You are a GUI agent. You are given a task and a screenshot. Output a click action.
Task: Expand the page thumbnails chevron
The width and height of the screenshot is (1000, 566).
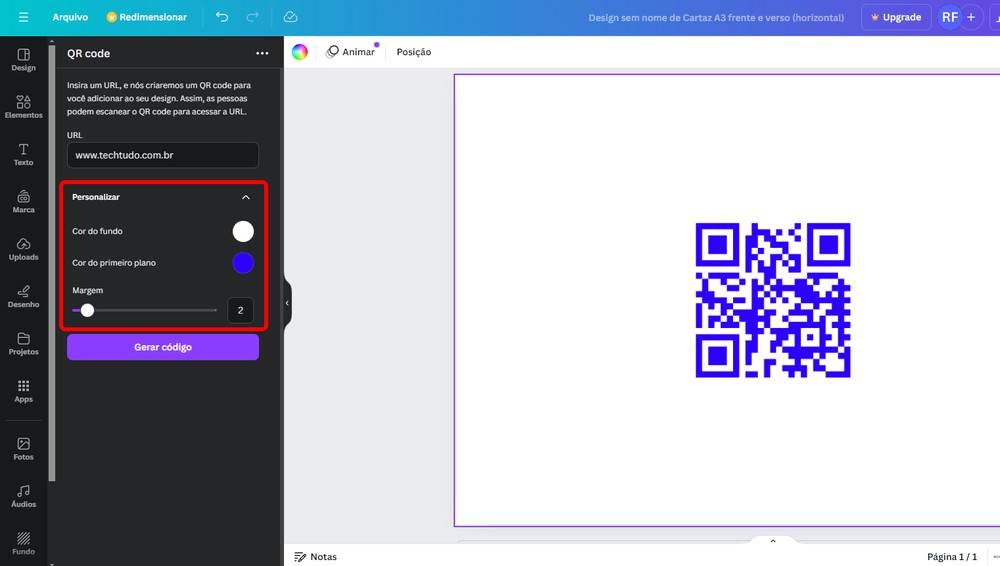coord(773,541)
